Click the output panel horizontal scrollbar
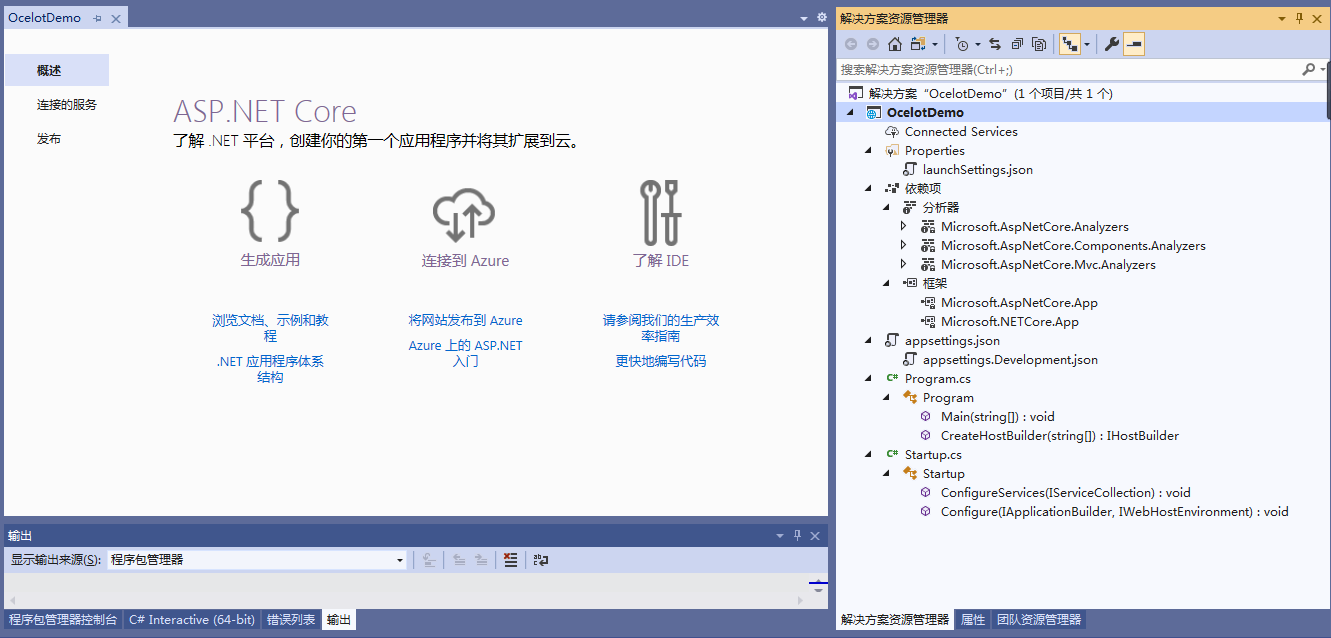The height and width of the screenshot is (638, 1331). click(406, 599)
